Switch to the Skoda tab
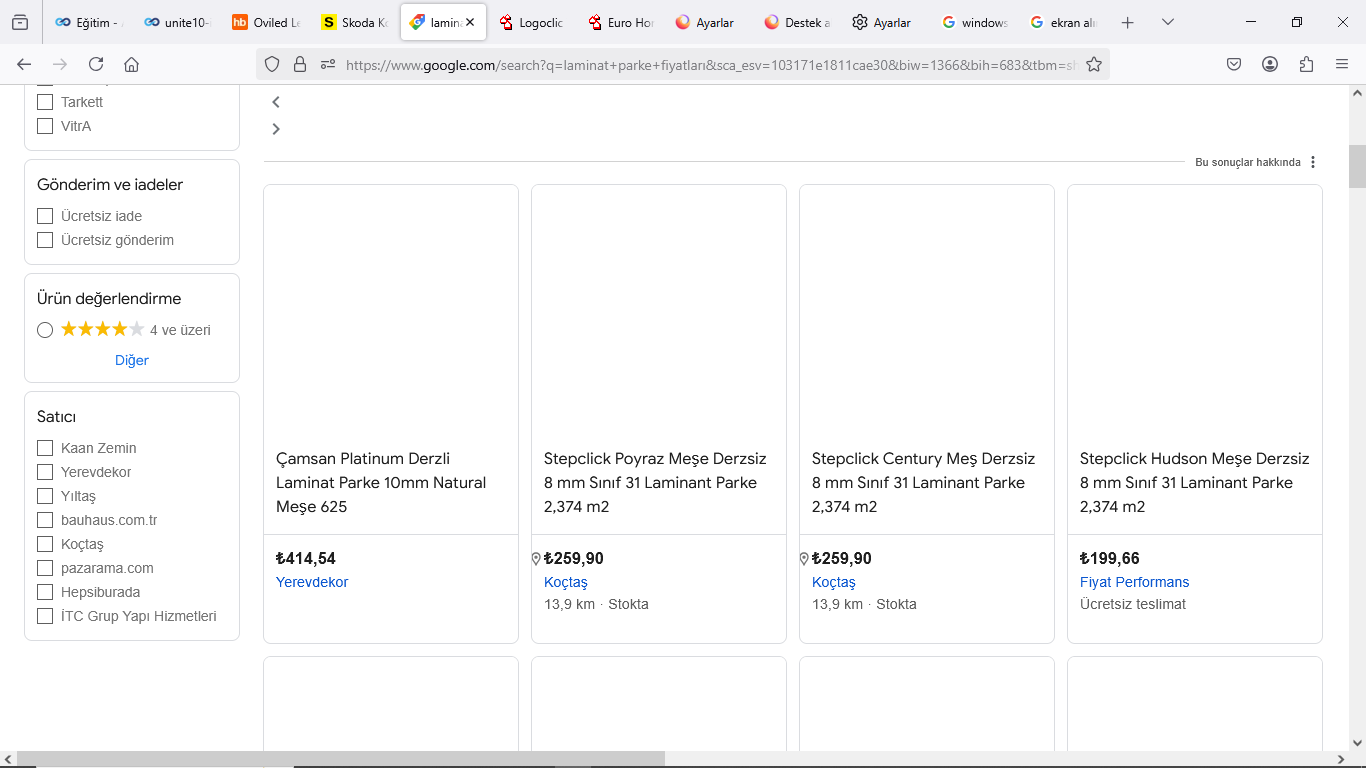Screen dimensions: 1366x768 point(355,22)
